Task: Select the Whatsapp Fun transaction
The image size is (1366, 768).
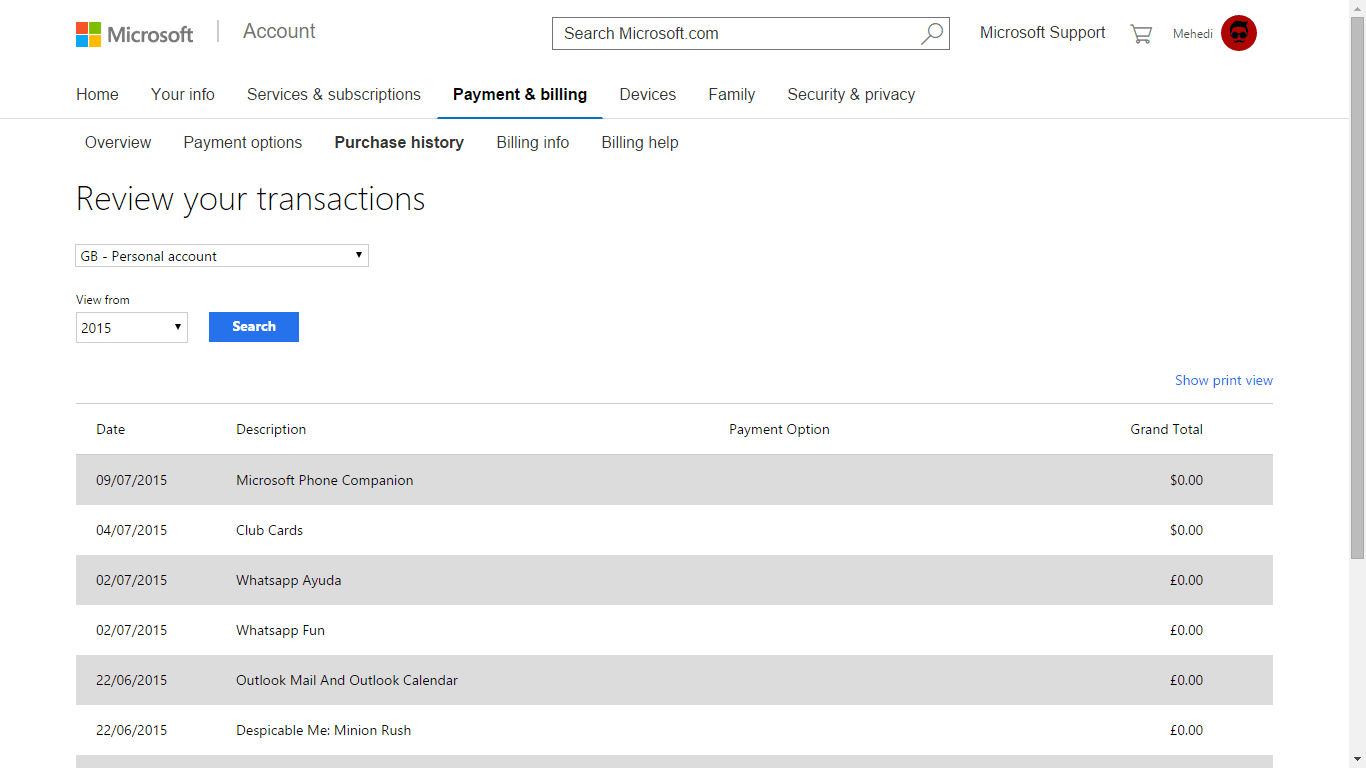Action: point(674,630)
